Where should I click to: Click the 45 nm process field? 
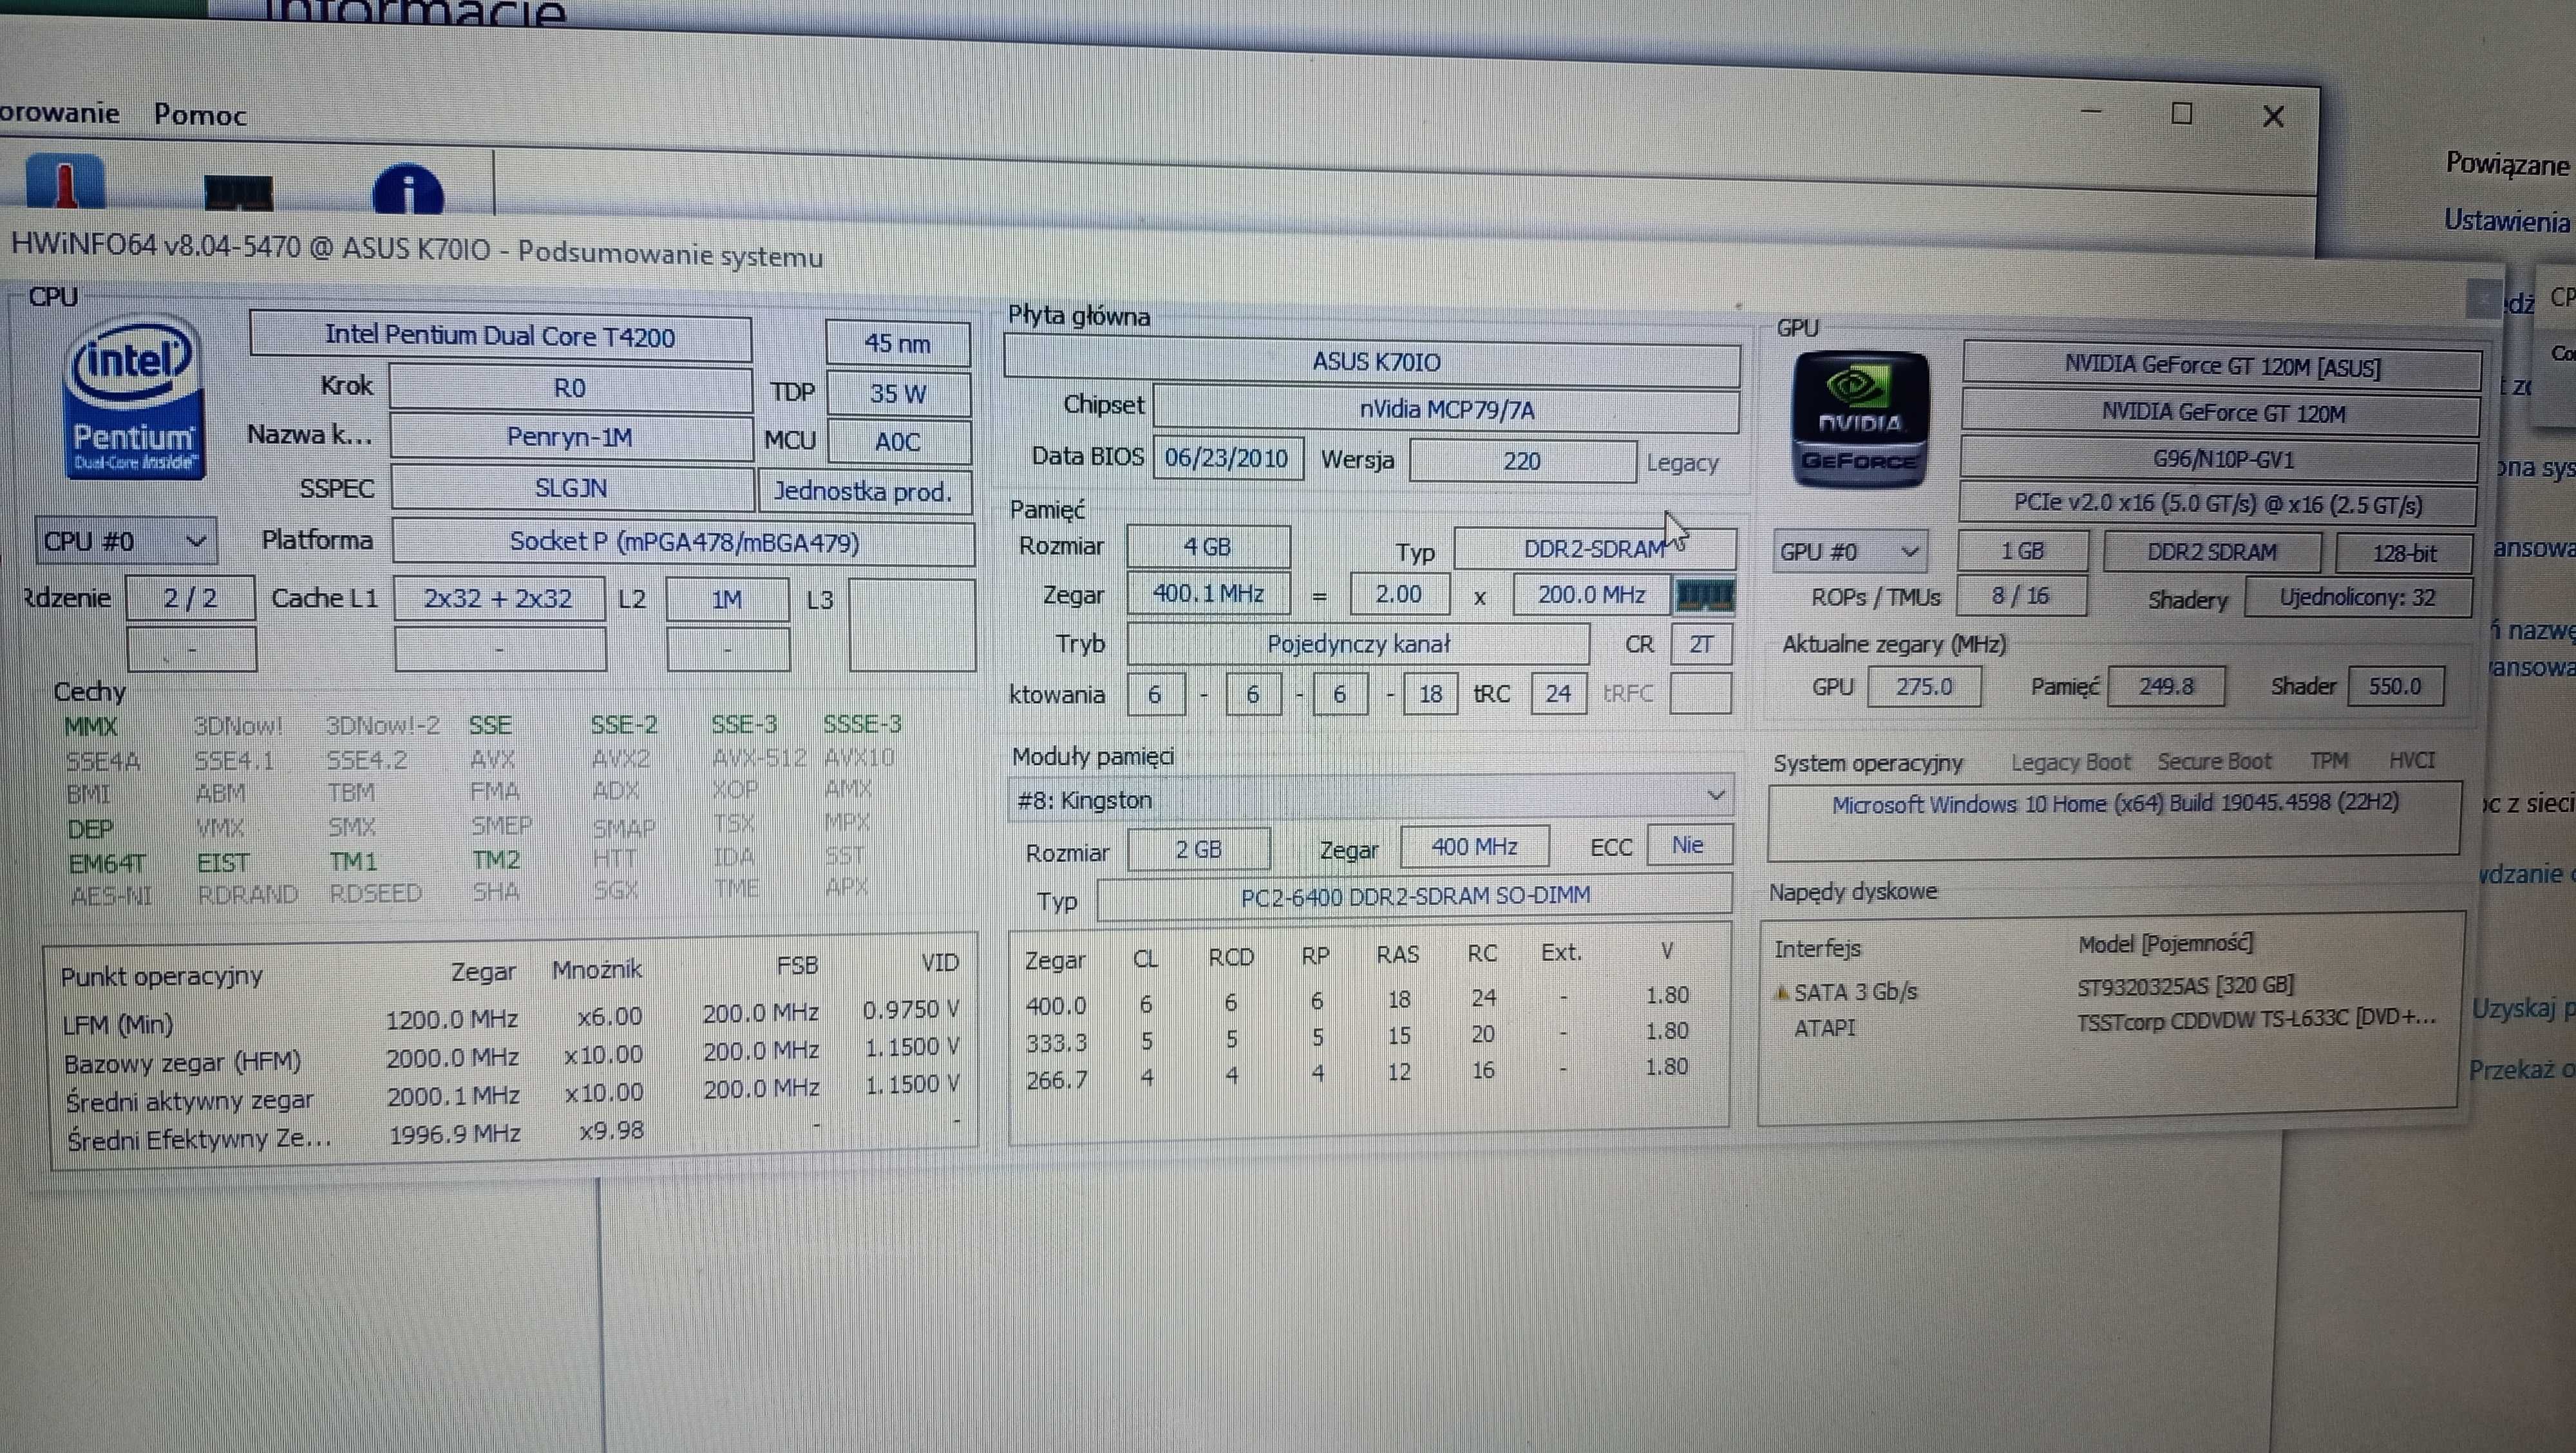(897, 343)
